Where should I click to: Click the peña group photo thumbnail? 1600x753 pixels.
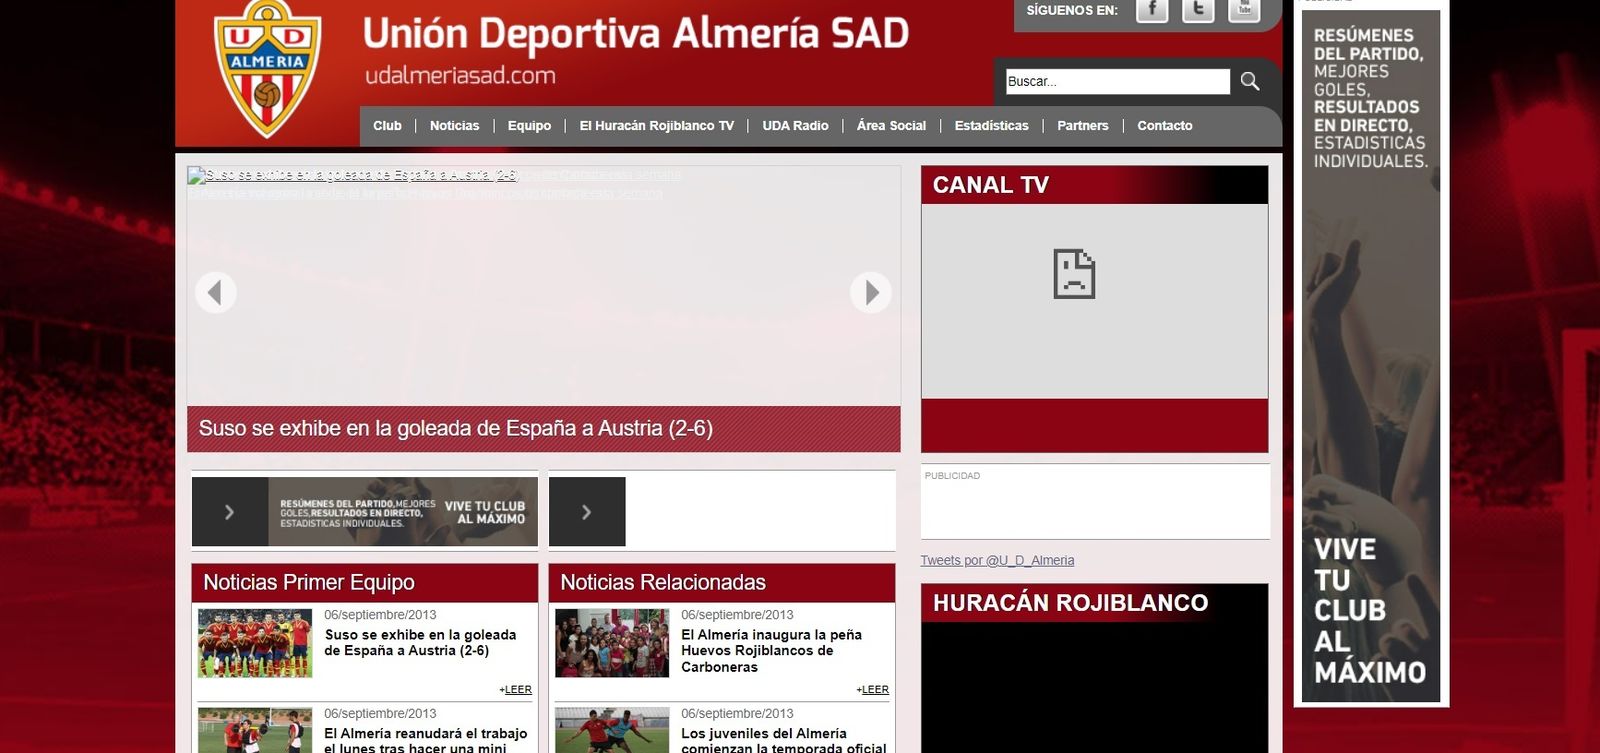612,643
